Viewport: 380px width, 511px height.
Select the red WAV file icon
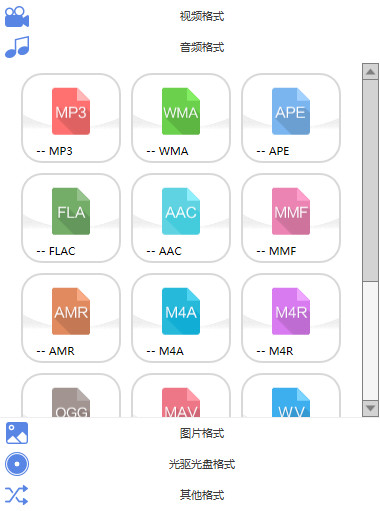(181, 402)
